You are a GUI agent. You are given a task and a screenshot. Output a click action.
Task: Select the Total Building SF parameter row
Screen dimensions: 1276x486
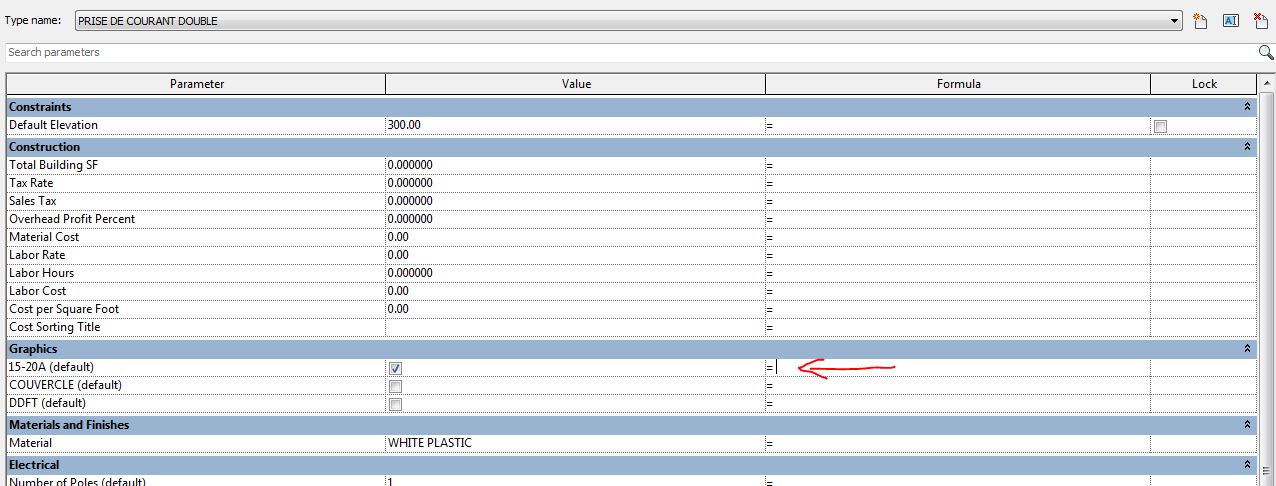pyautogui.click(x=632, y=165)
